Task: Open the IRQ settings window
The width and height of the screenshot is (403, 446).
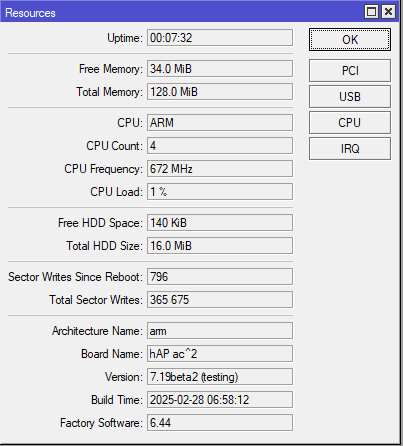Action: [350, 148]
